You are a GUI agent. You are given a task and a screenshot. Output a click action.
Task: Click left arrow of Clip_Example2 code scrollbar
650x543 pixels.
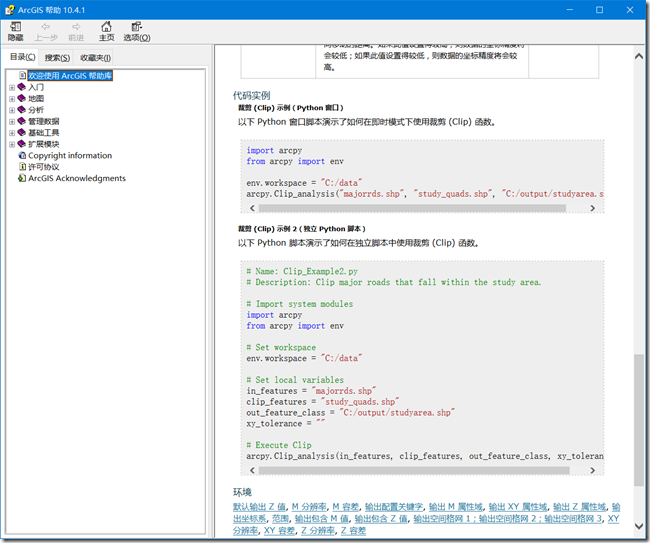[x=252, y=470]
